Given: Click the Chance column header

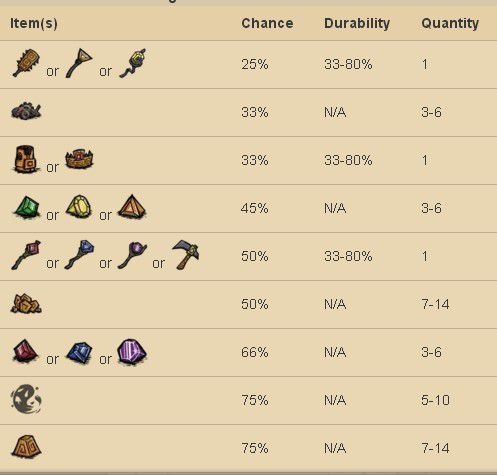Looking at the screenshot, I should [x=267, y=23].
